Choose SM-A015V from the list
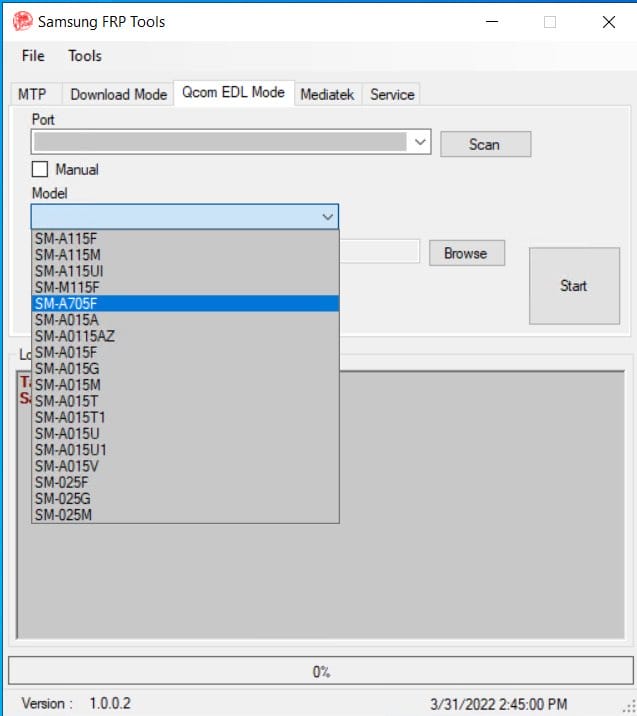Screen dimensions: 637x716 [185, 466]
